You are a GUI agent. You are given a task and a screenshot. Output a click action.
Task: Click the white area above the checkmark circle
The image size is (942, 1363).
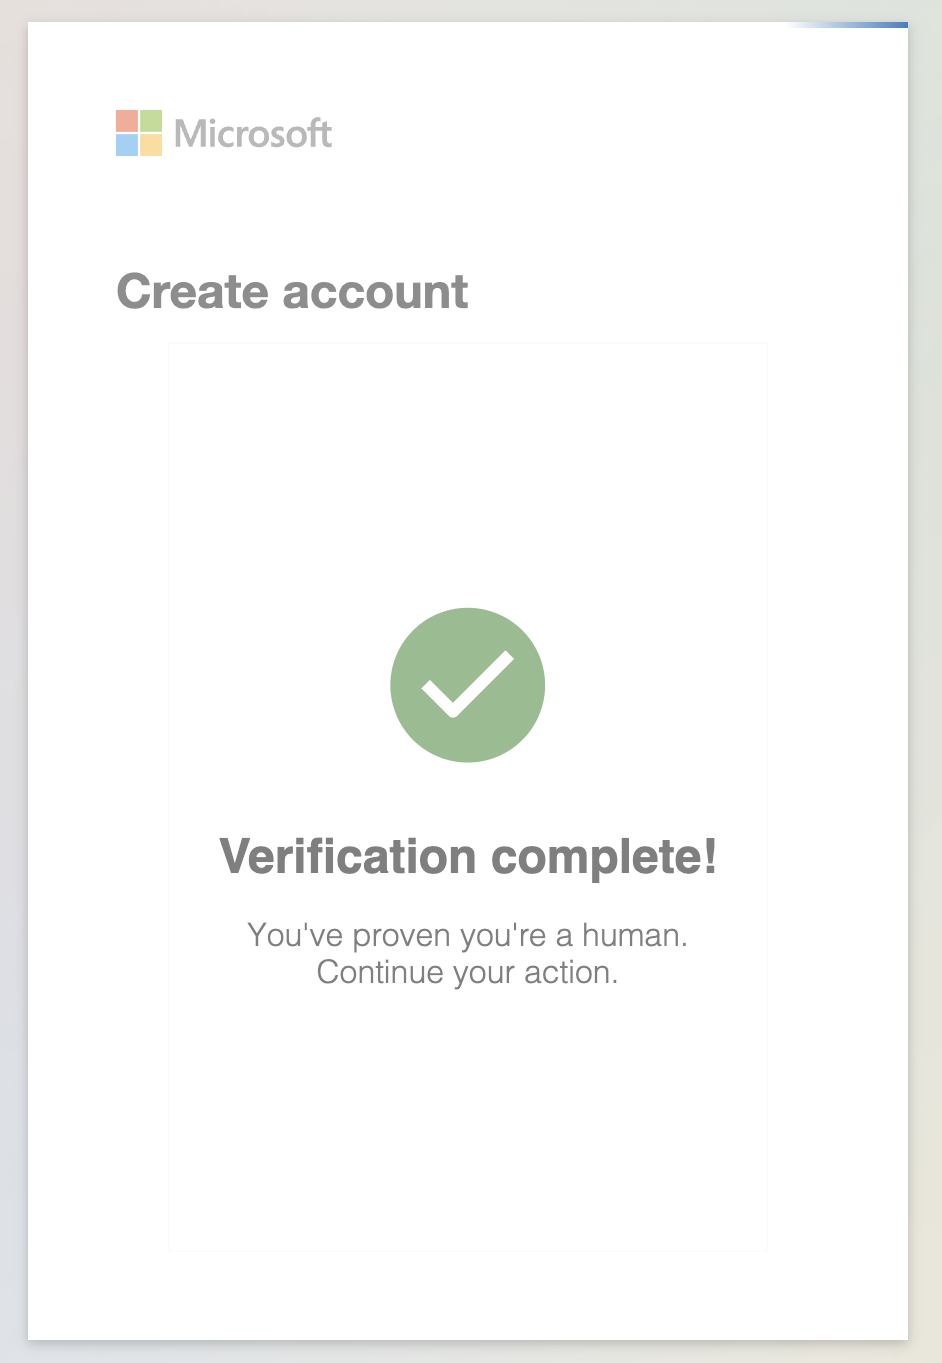coord(467,470)
